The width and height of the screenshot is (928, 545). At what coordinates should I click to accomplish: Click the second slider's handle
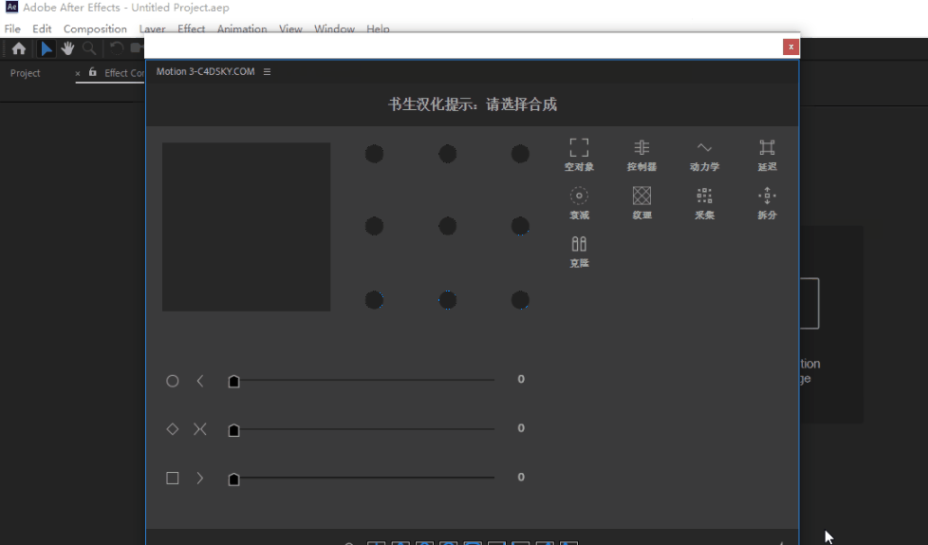[234, 430]
